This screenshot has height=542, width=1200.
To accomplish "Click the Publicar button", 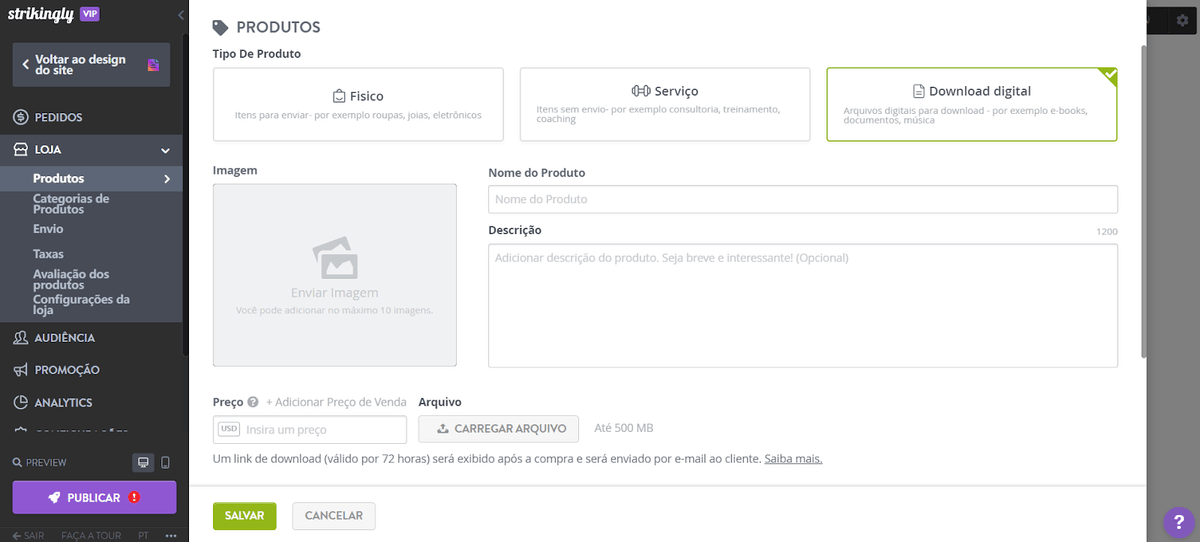I will click(x=94, y=498).
